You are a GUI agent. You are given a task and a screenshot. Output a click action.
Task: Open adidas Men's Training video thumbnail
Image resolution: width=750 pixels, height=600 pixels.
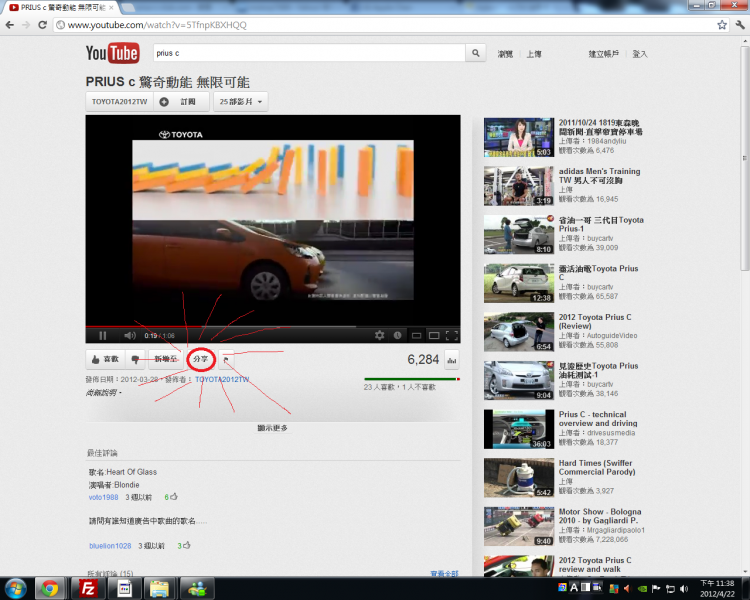coord(519,186)
